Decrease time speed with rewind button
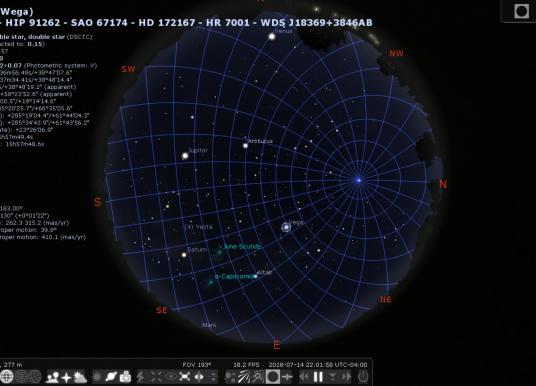 (304, 377)
